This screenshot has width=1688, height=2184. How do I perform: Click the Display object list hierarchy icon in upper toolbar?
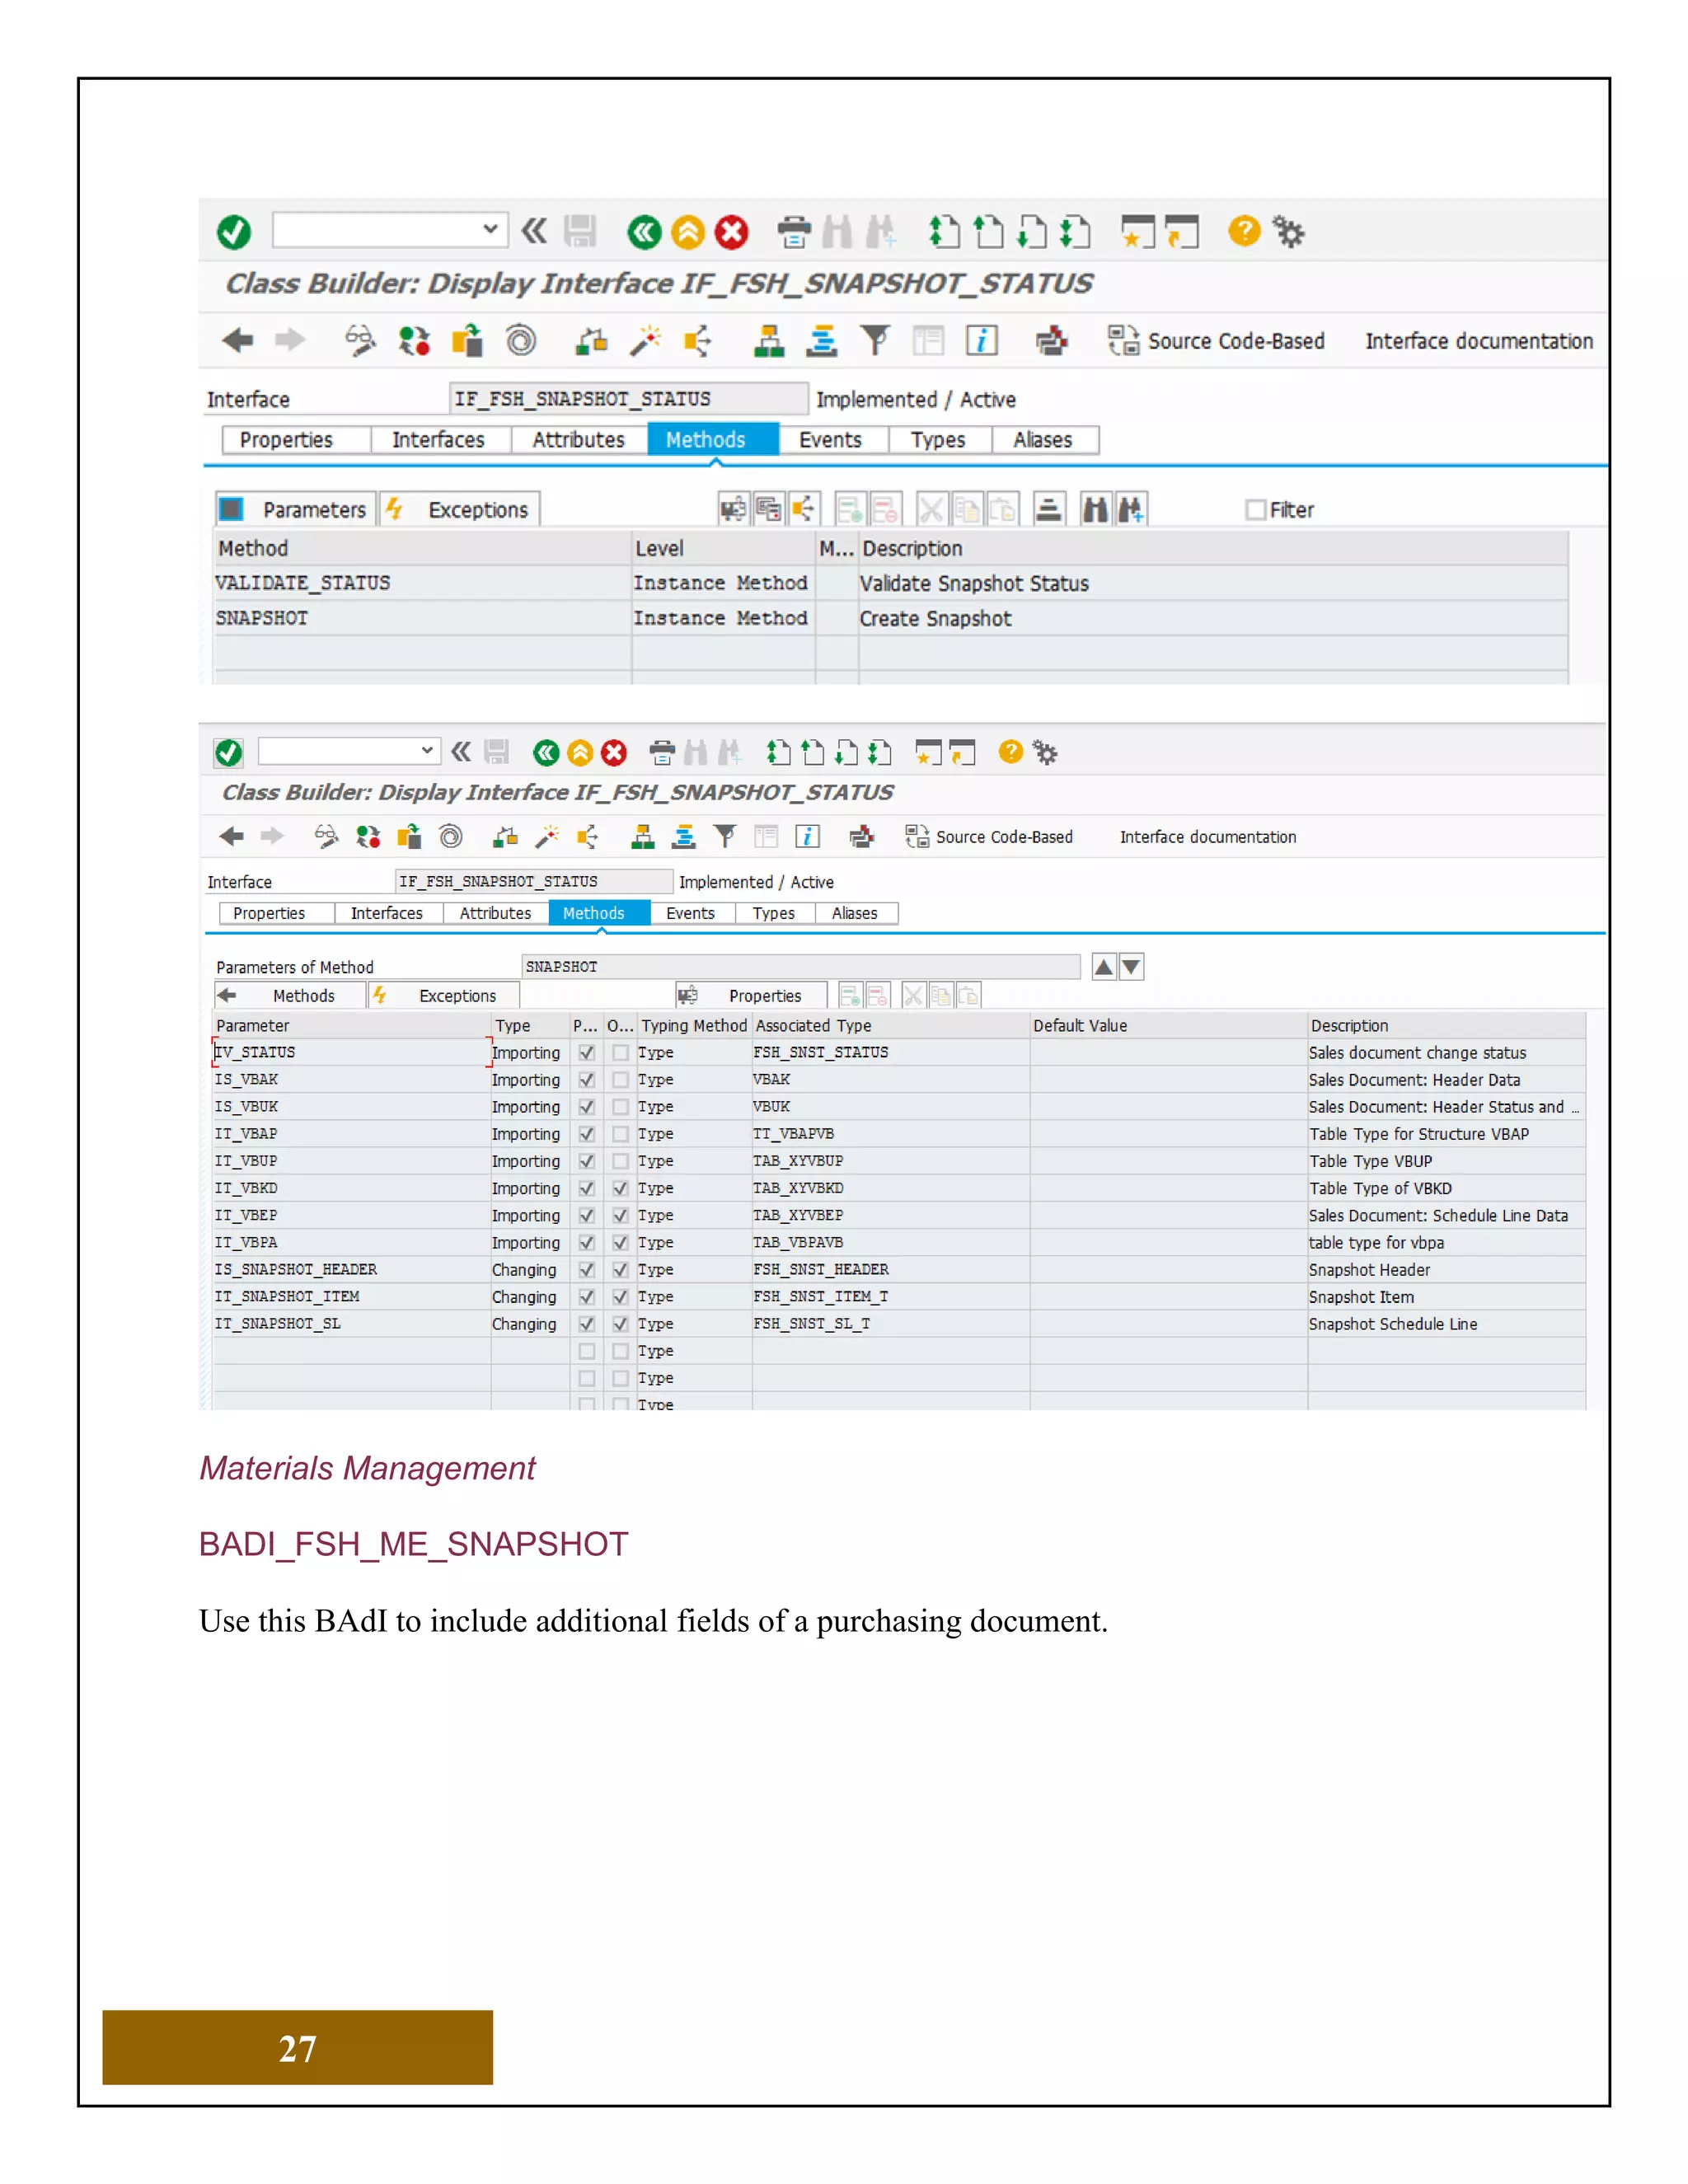click(x=769, y=340)
